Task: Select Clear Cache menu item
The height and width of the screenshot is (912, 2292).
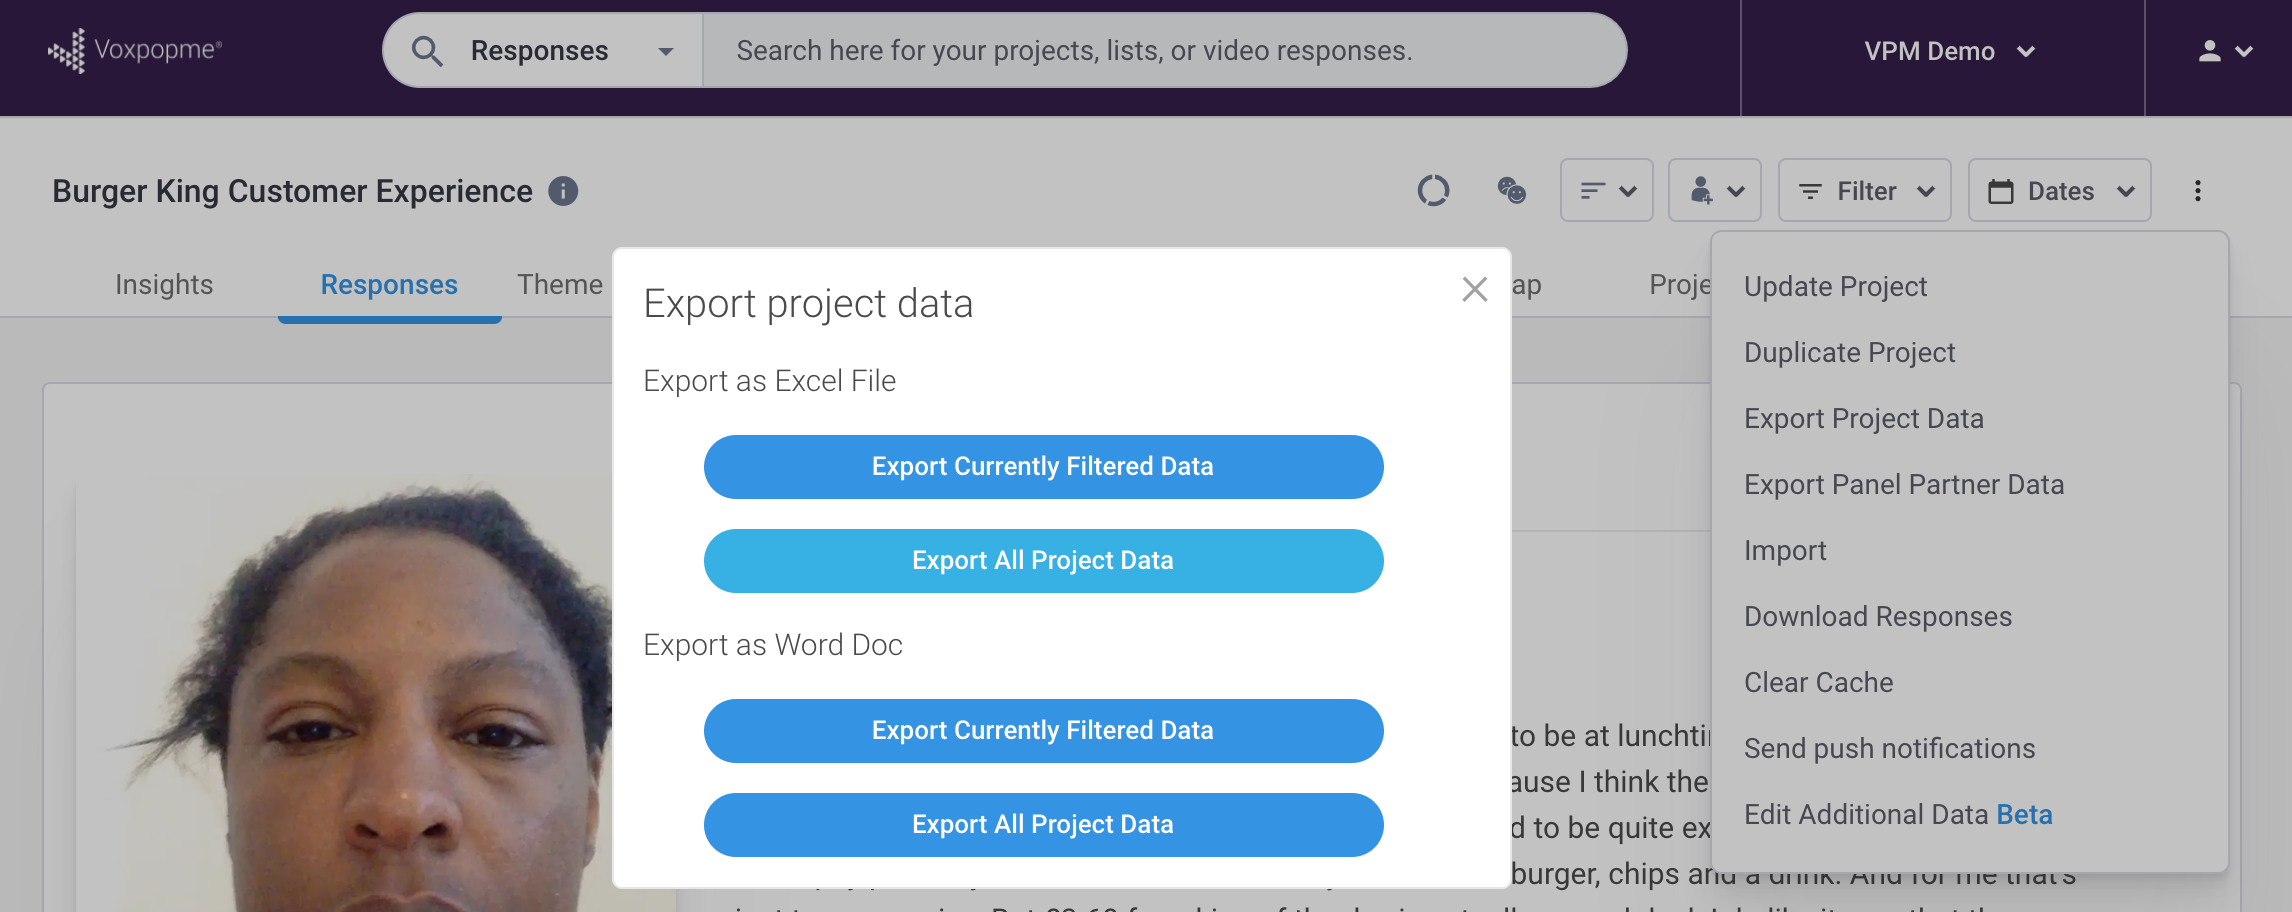Action: (x=1970, y=683)
